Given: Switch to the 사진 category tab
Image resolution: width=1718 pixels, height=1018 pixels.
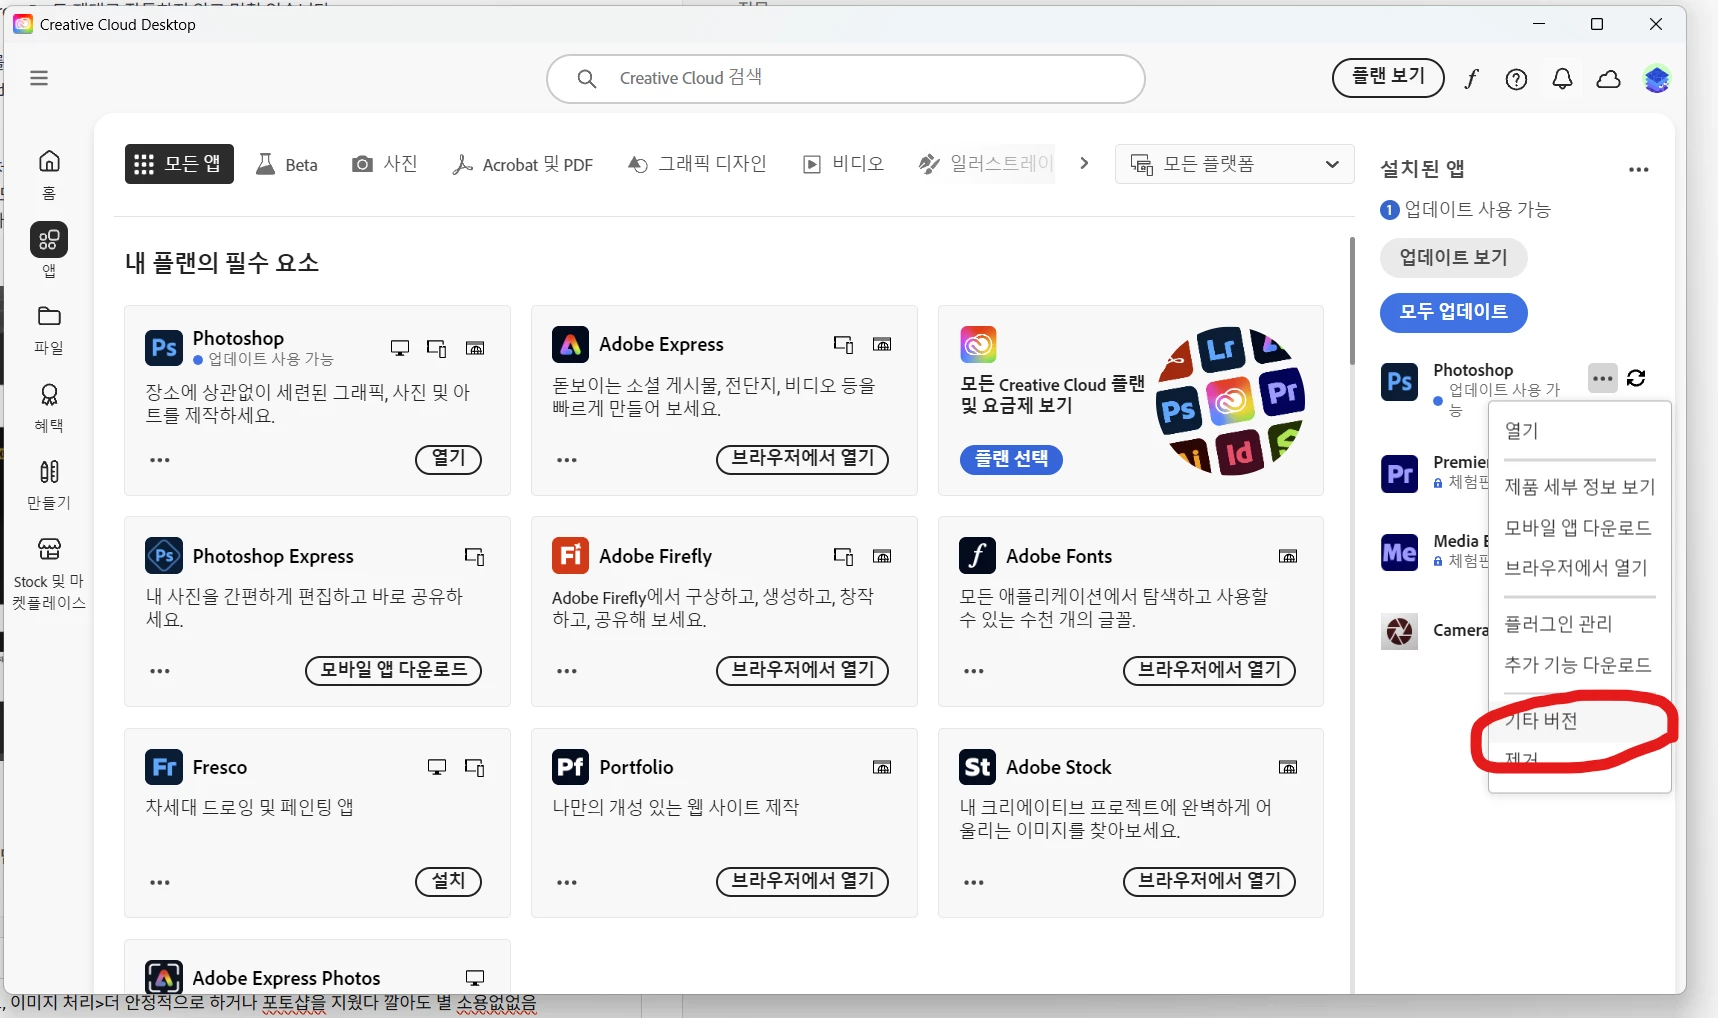Looking at the screenshot, I should pos(385,164).
